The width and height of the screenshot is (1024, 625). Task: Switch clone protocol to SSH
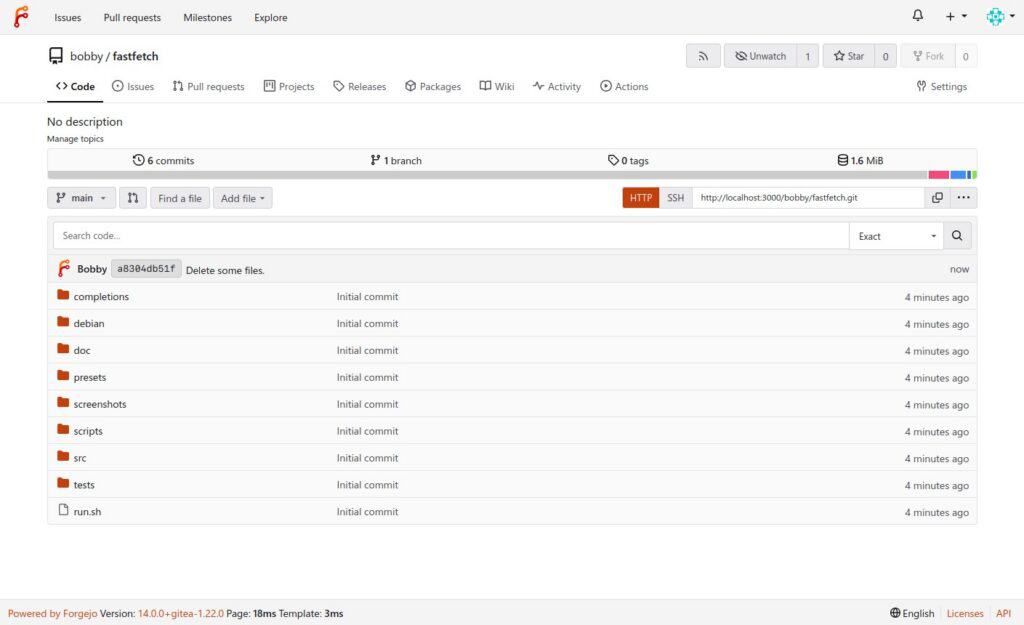point(676,198)
